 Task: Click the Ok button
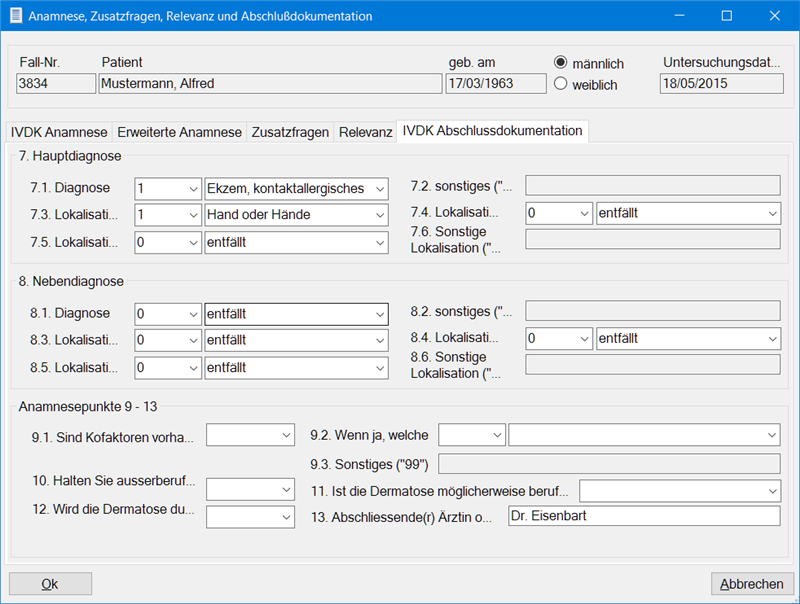pos(50,584)
